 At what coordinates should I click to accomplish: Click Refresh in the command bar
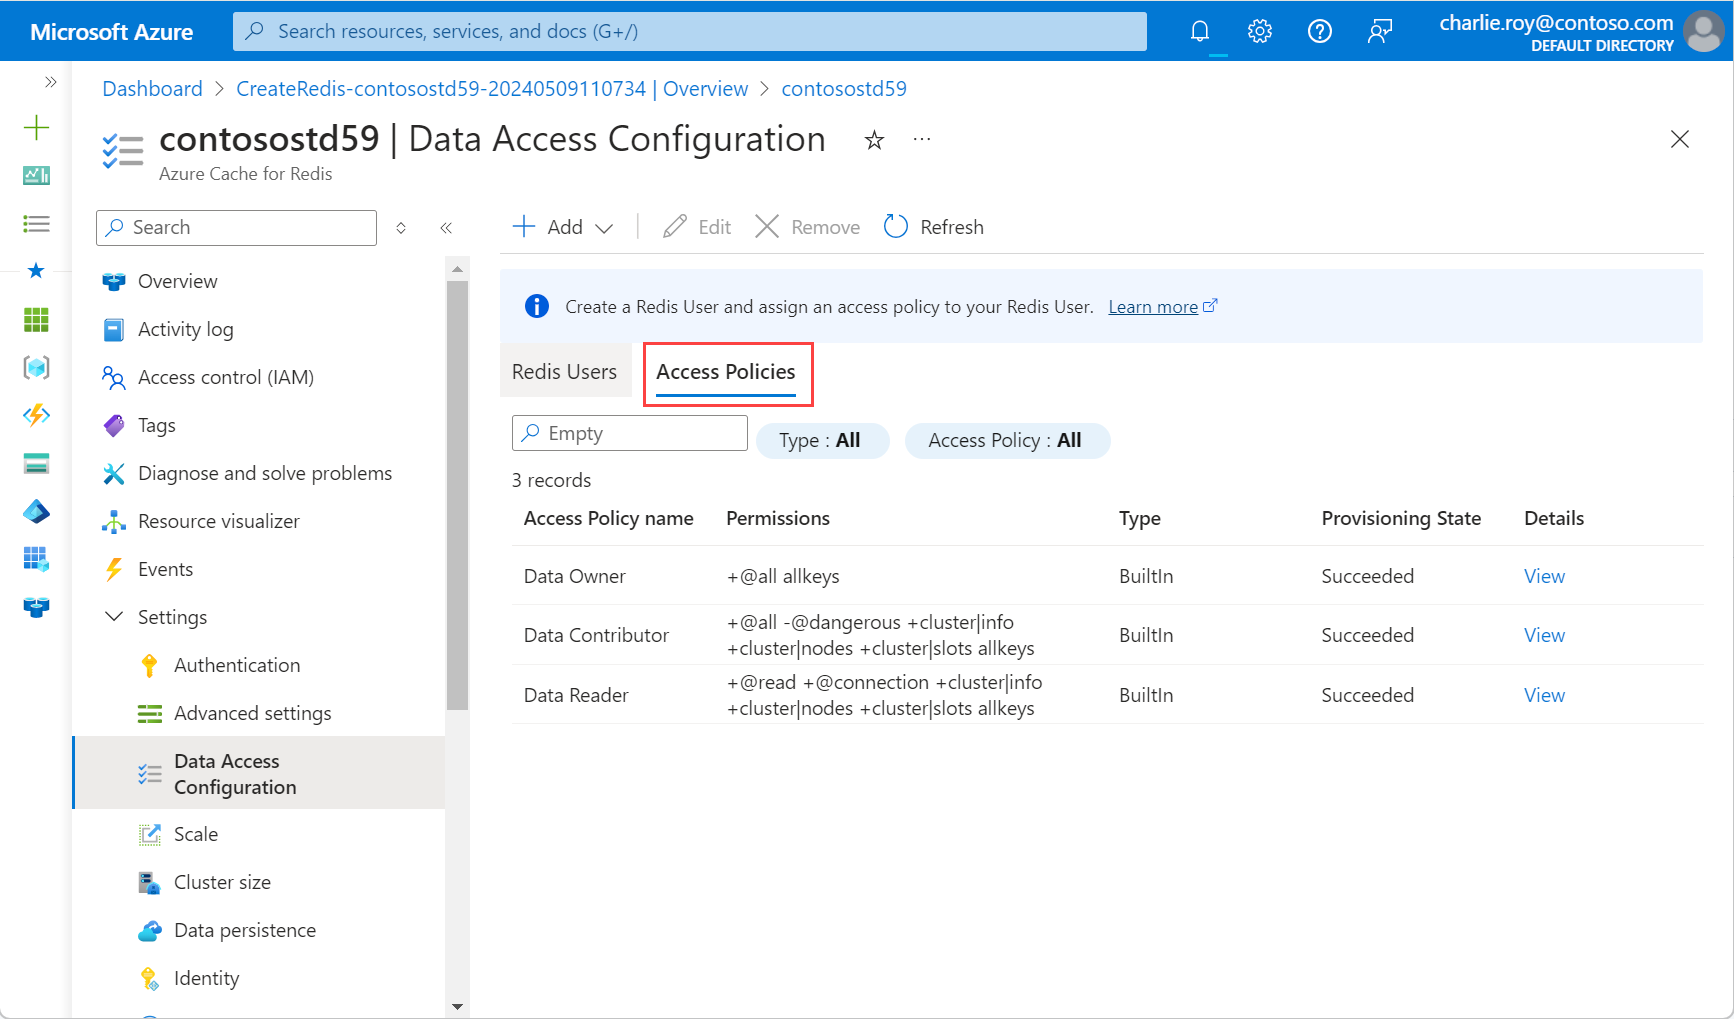pyautogui.click(x=933, y=226)
